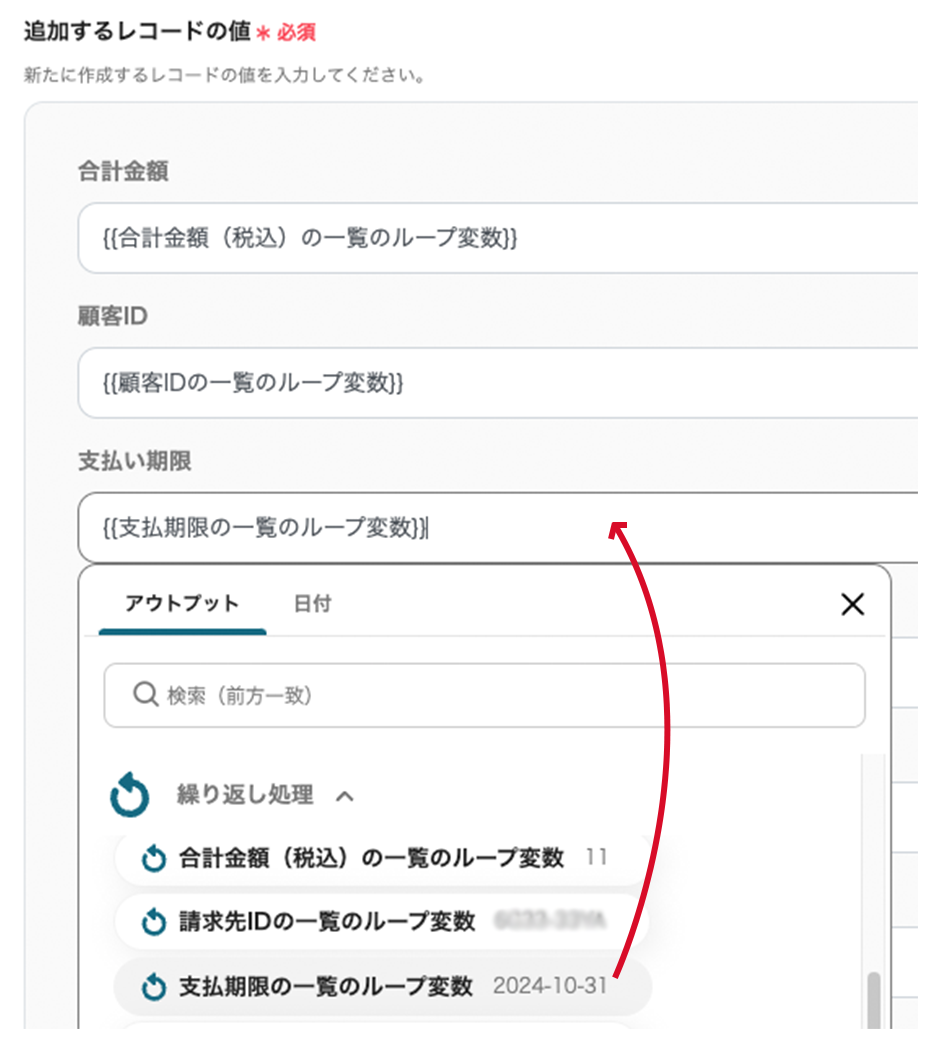Switch to the アウトプット tab
The image size is (925, 1043).
pyautogui.click(x=182, y=604)
